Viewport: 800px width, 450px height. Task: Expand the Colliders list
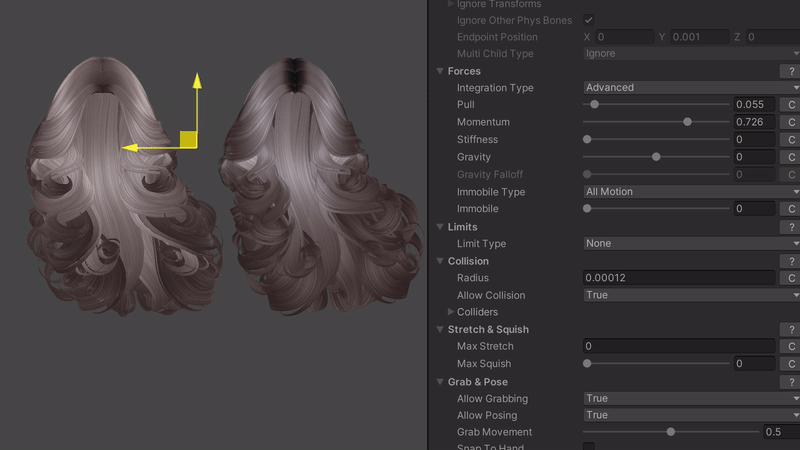(451, 312)
